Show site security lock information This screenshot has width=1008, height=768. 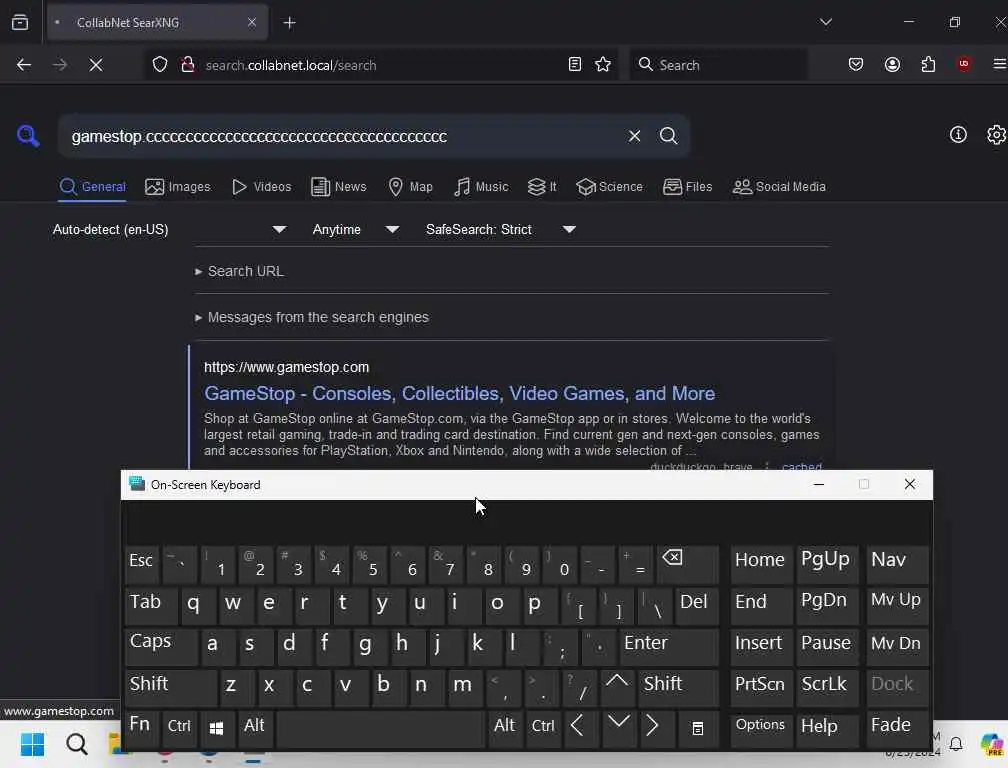(188, 64)
